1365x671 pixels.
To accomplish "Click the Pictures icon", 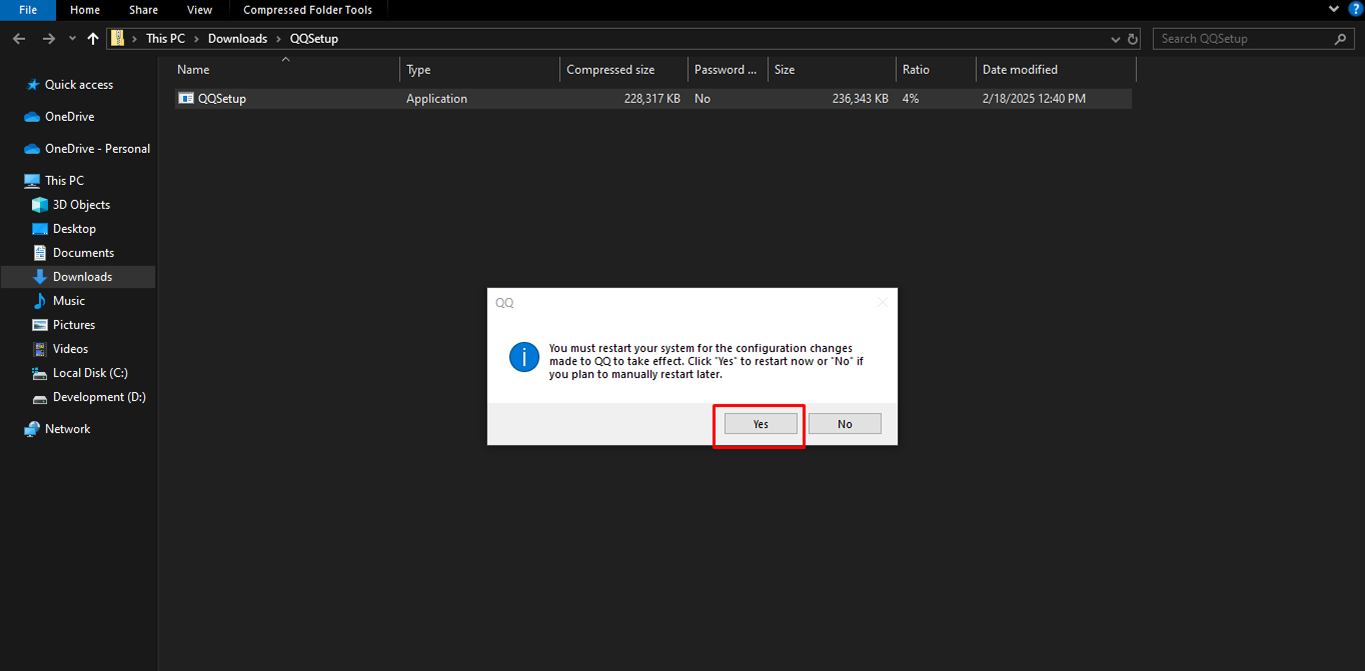I will [40, 325].
